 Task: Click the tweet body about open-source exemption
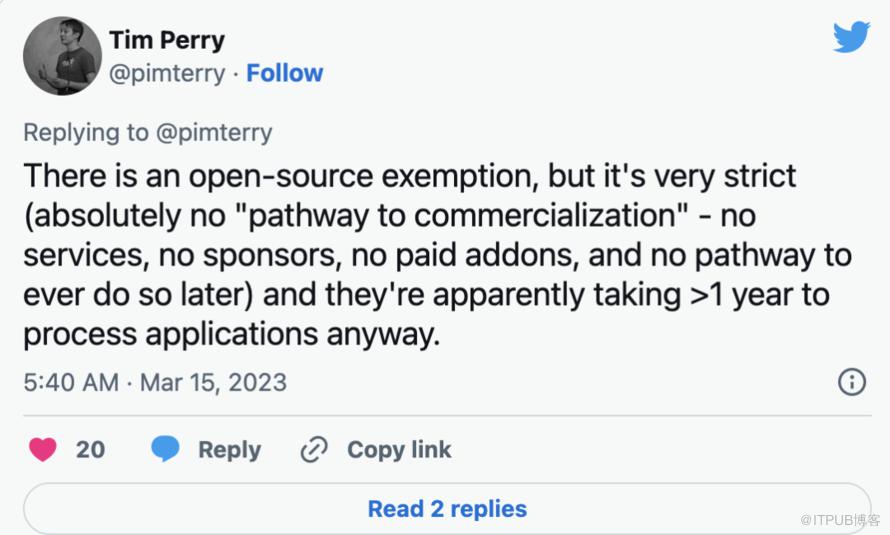coord(437,255)
